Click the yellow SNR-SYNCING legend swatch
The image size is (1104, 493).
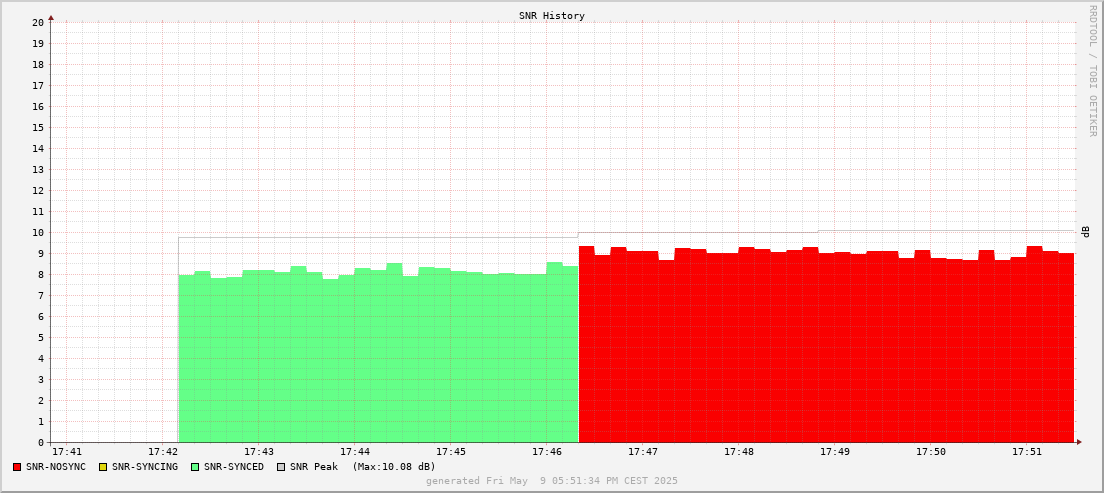pyautogui.click(x=104, y=467)
